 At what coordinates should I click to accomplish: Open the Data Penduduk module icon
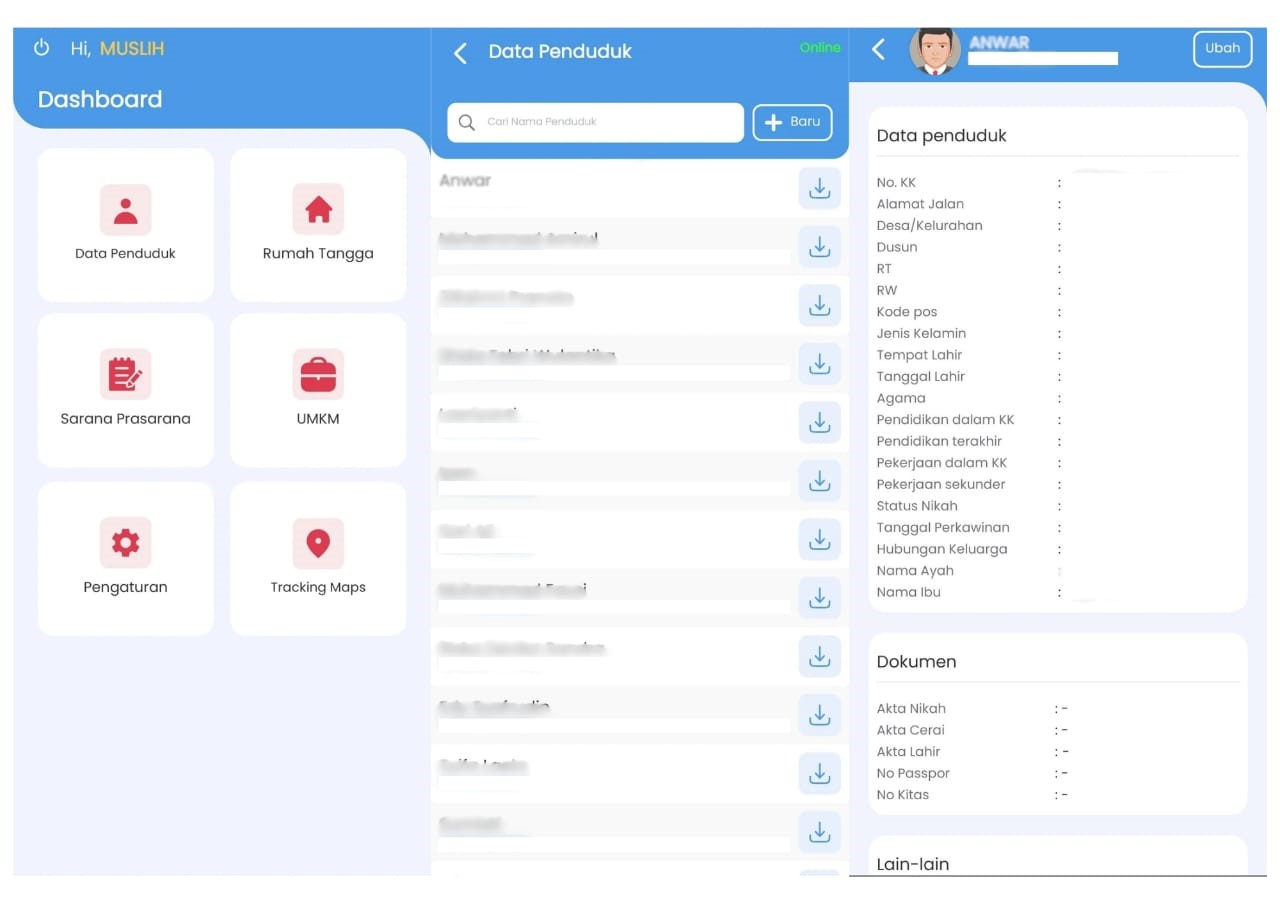125,209
